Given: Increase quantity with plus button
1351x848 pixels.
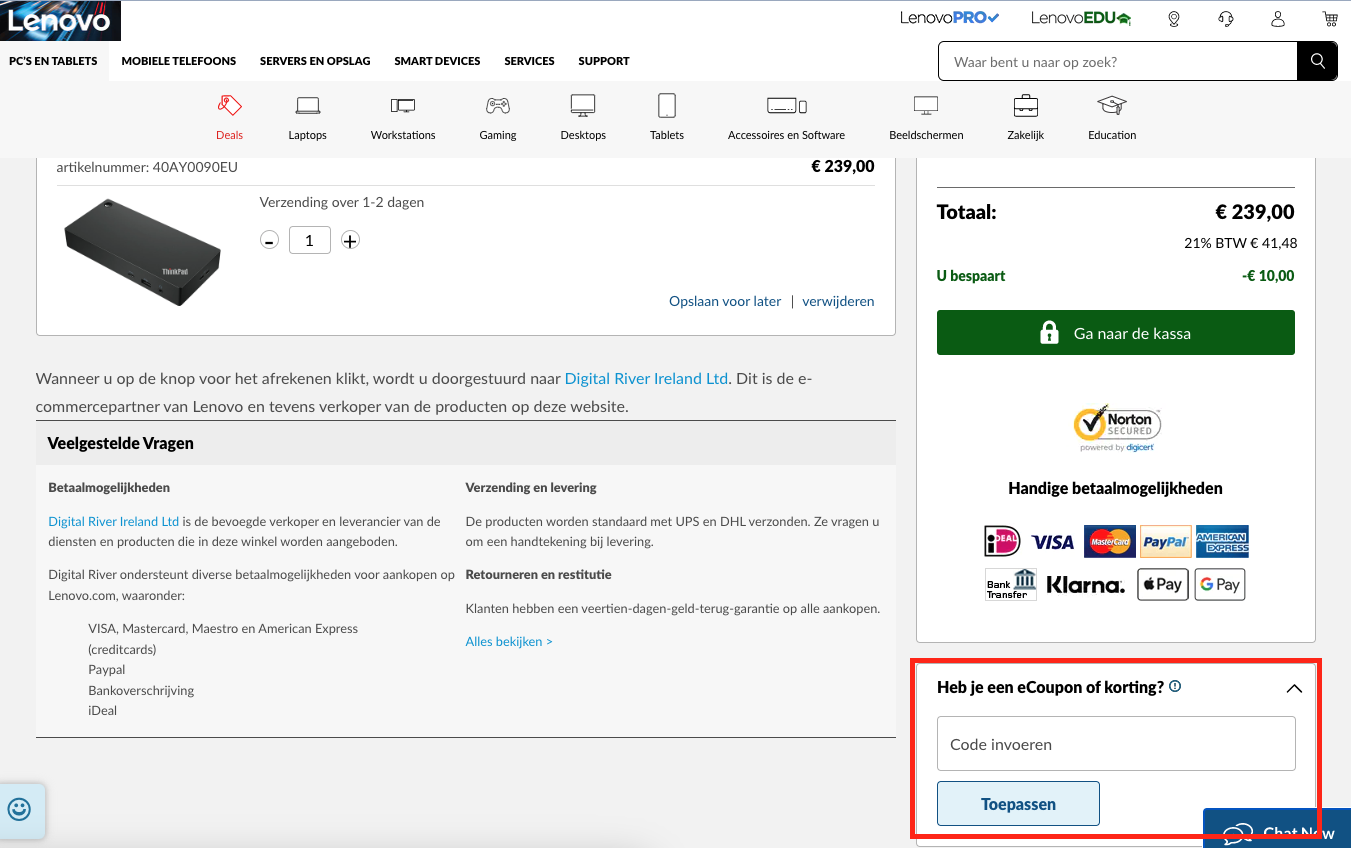Looking at the screenshot, I should pos(350,240).
